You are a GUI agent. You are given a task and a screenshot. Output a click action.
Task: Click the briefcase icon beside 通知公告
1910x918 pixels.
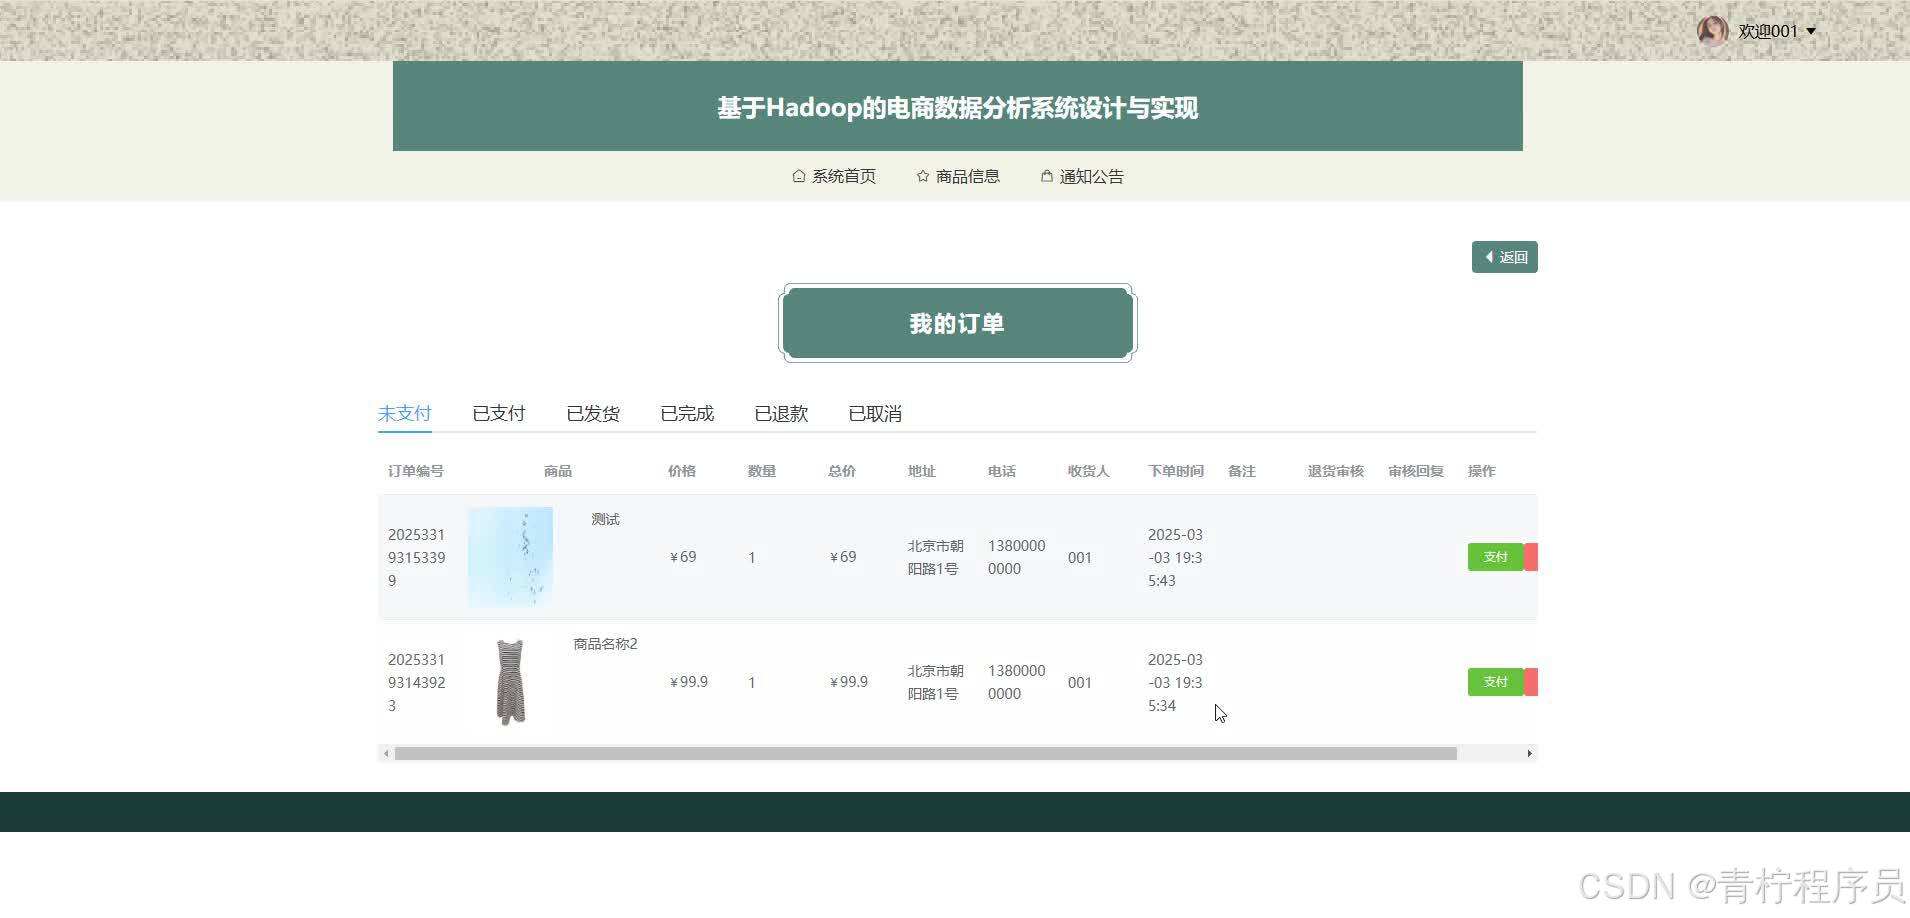[1046, 175]
